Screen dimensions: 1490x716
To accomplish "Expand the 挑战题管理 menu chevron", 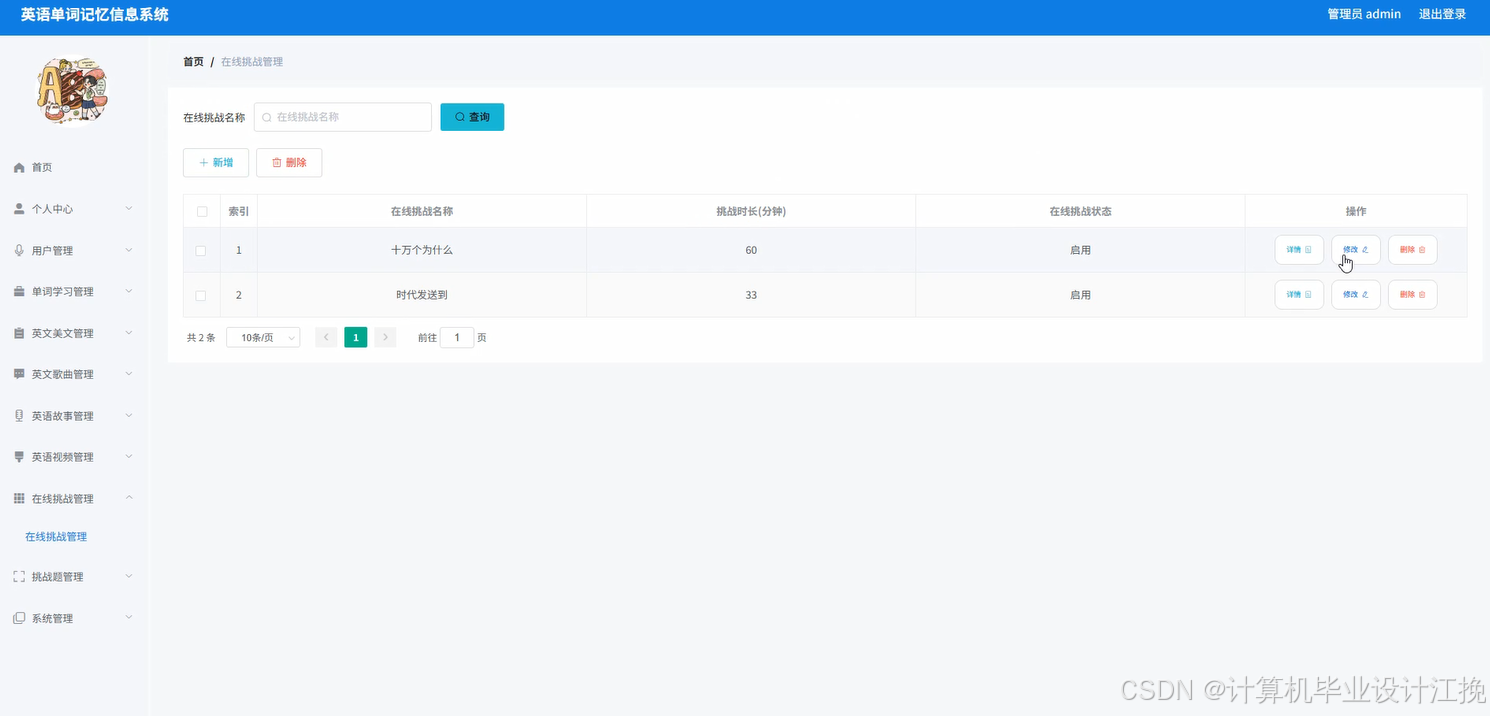I will [x=129, y=576].
